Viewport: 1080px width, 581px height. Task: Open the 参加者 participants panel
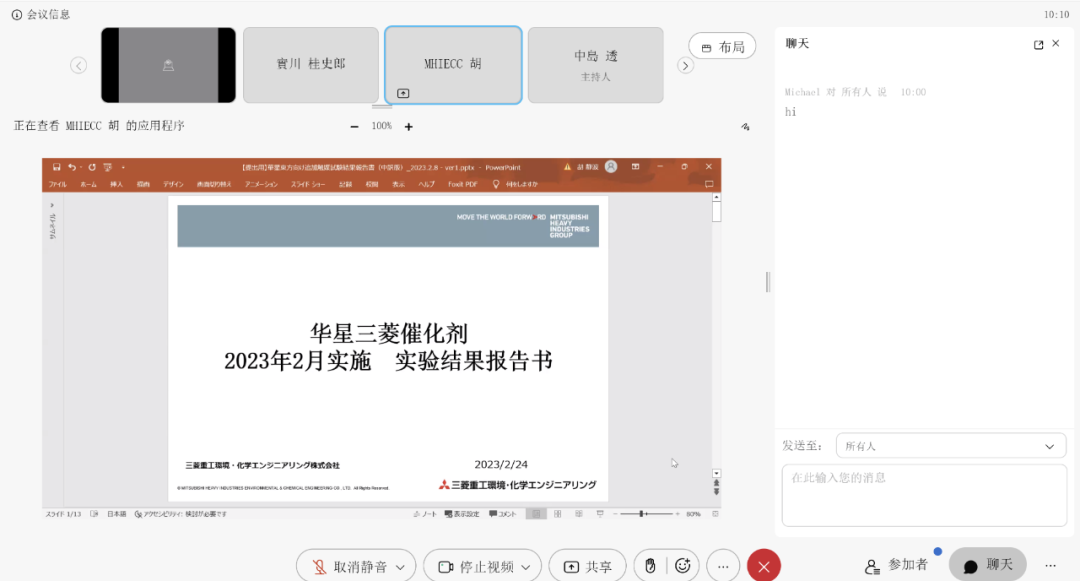(898, 565)
